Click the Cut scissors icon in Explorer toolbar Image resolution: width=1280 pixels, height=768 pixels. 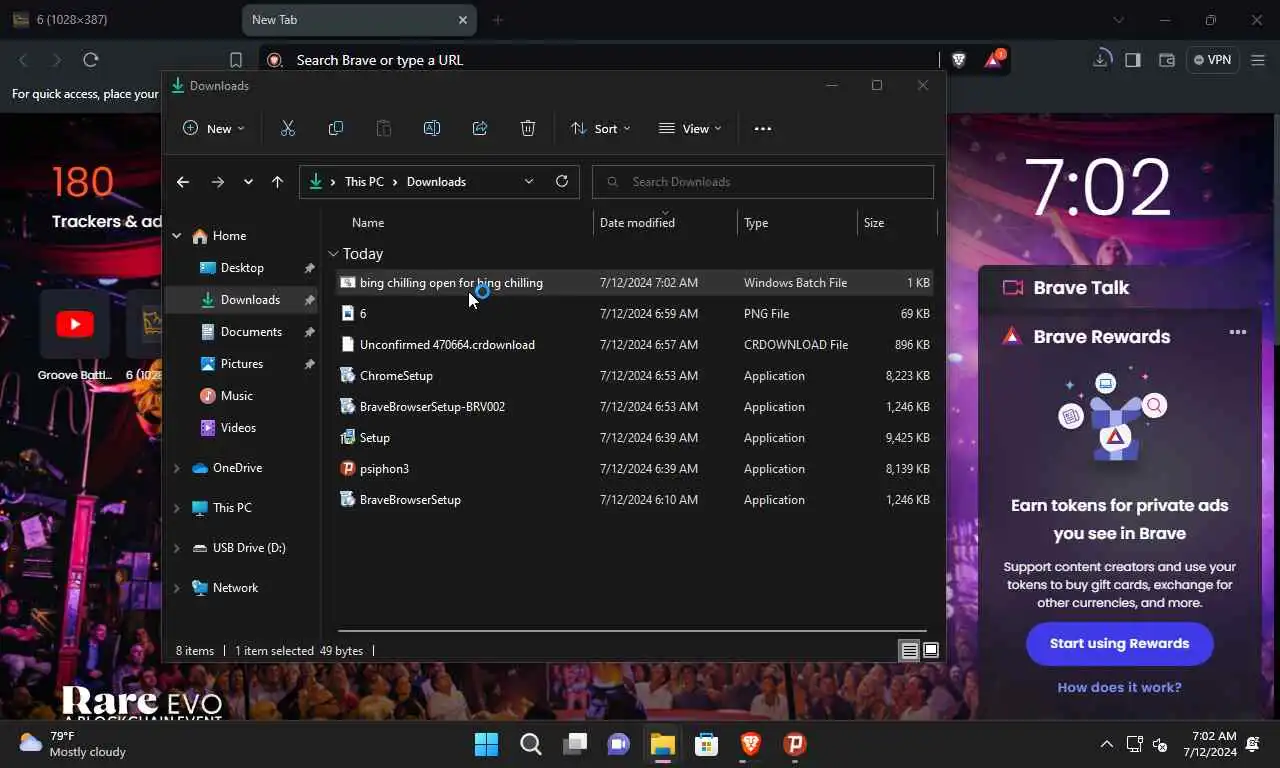tap(288, 128)
